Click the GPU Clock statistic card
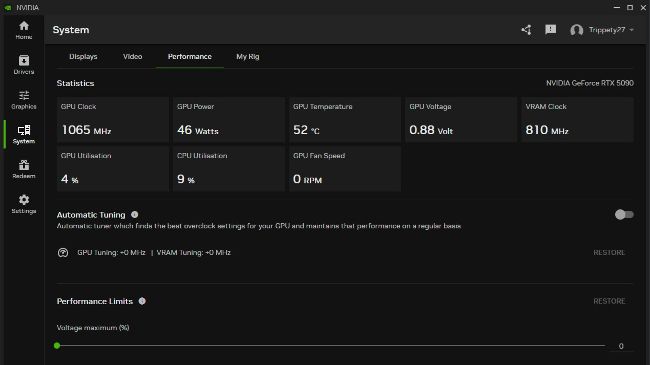This screenshot has height=365, width=650. [x=113, y=120]
